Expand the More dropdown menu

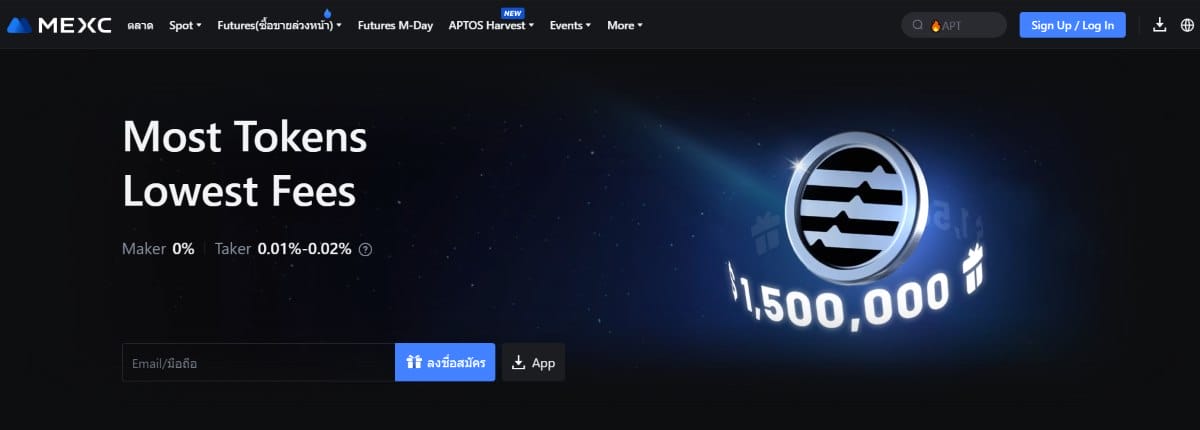(625, 25)
